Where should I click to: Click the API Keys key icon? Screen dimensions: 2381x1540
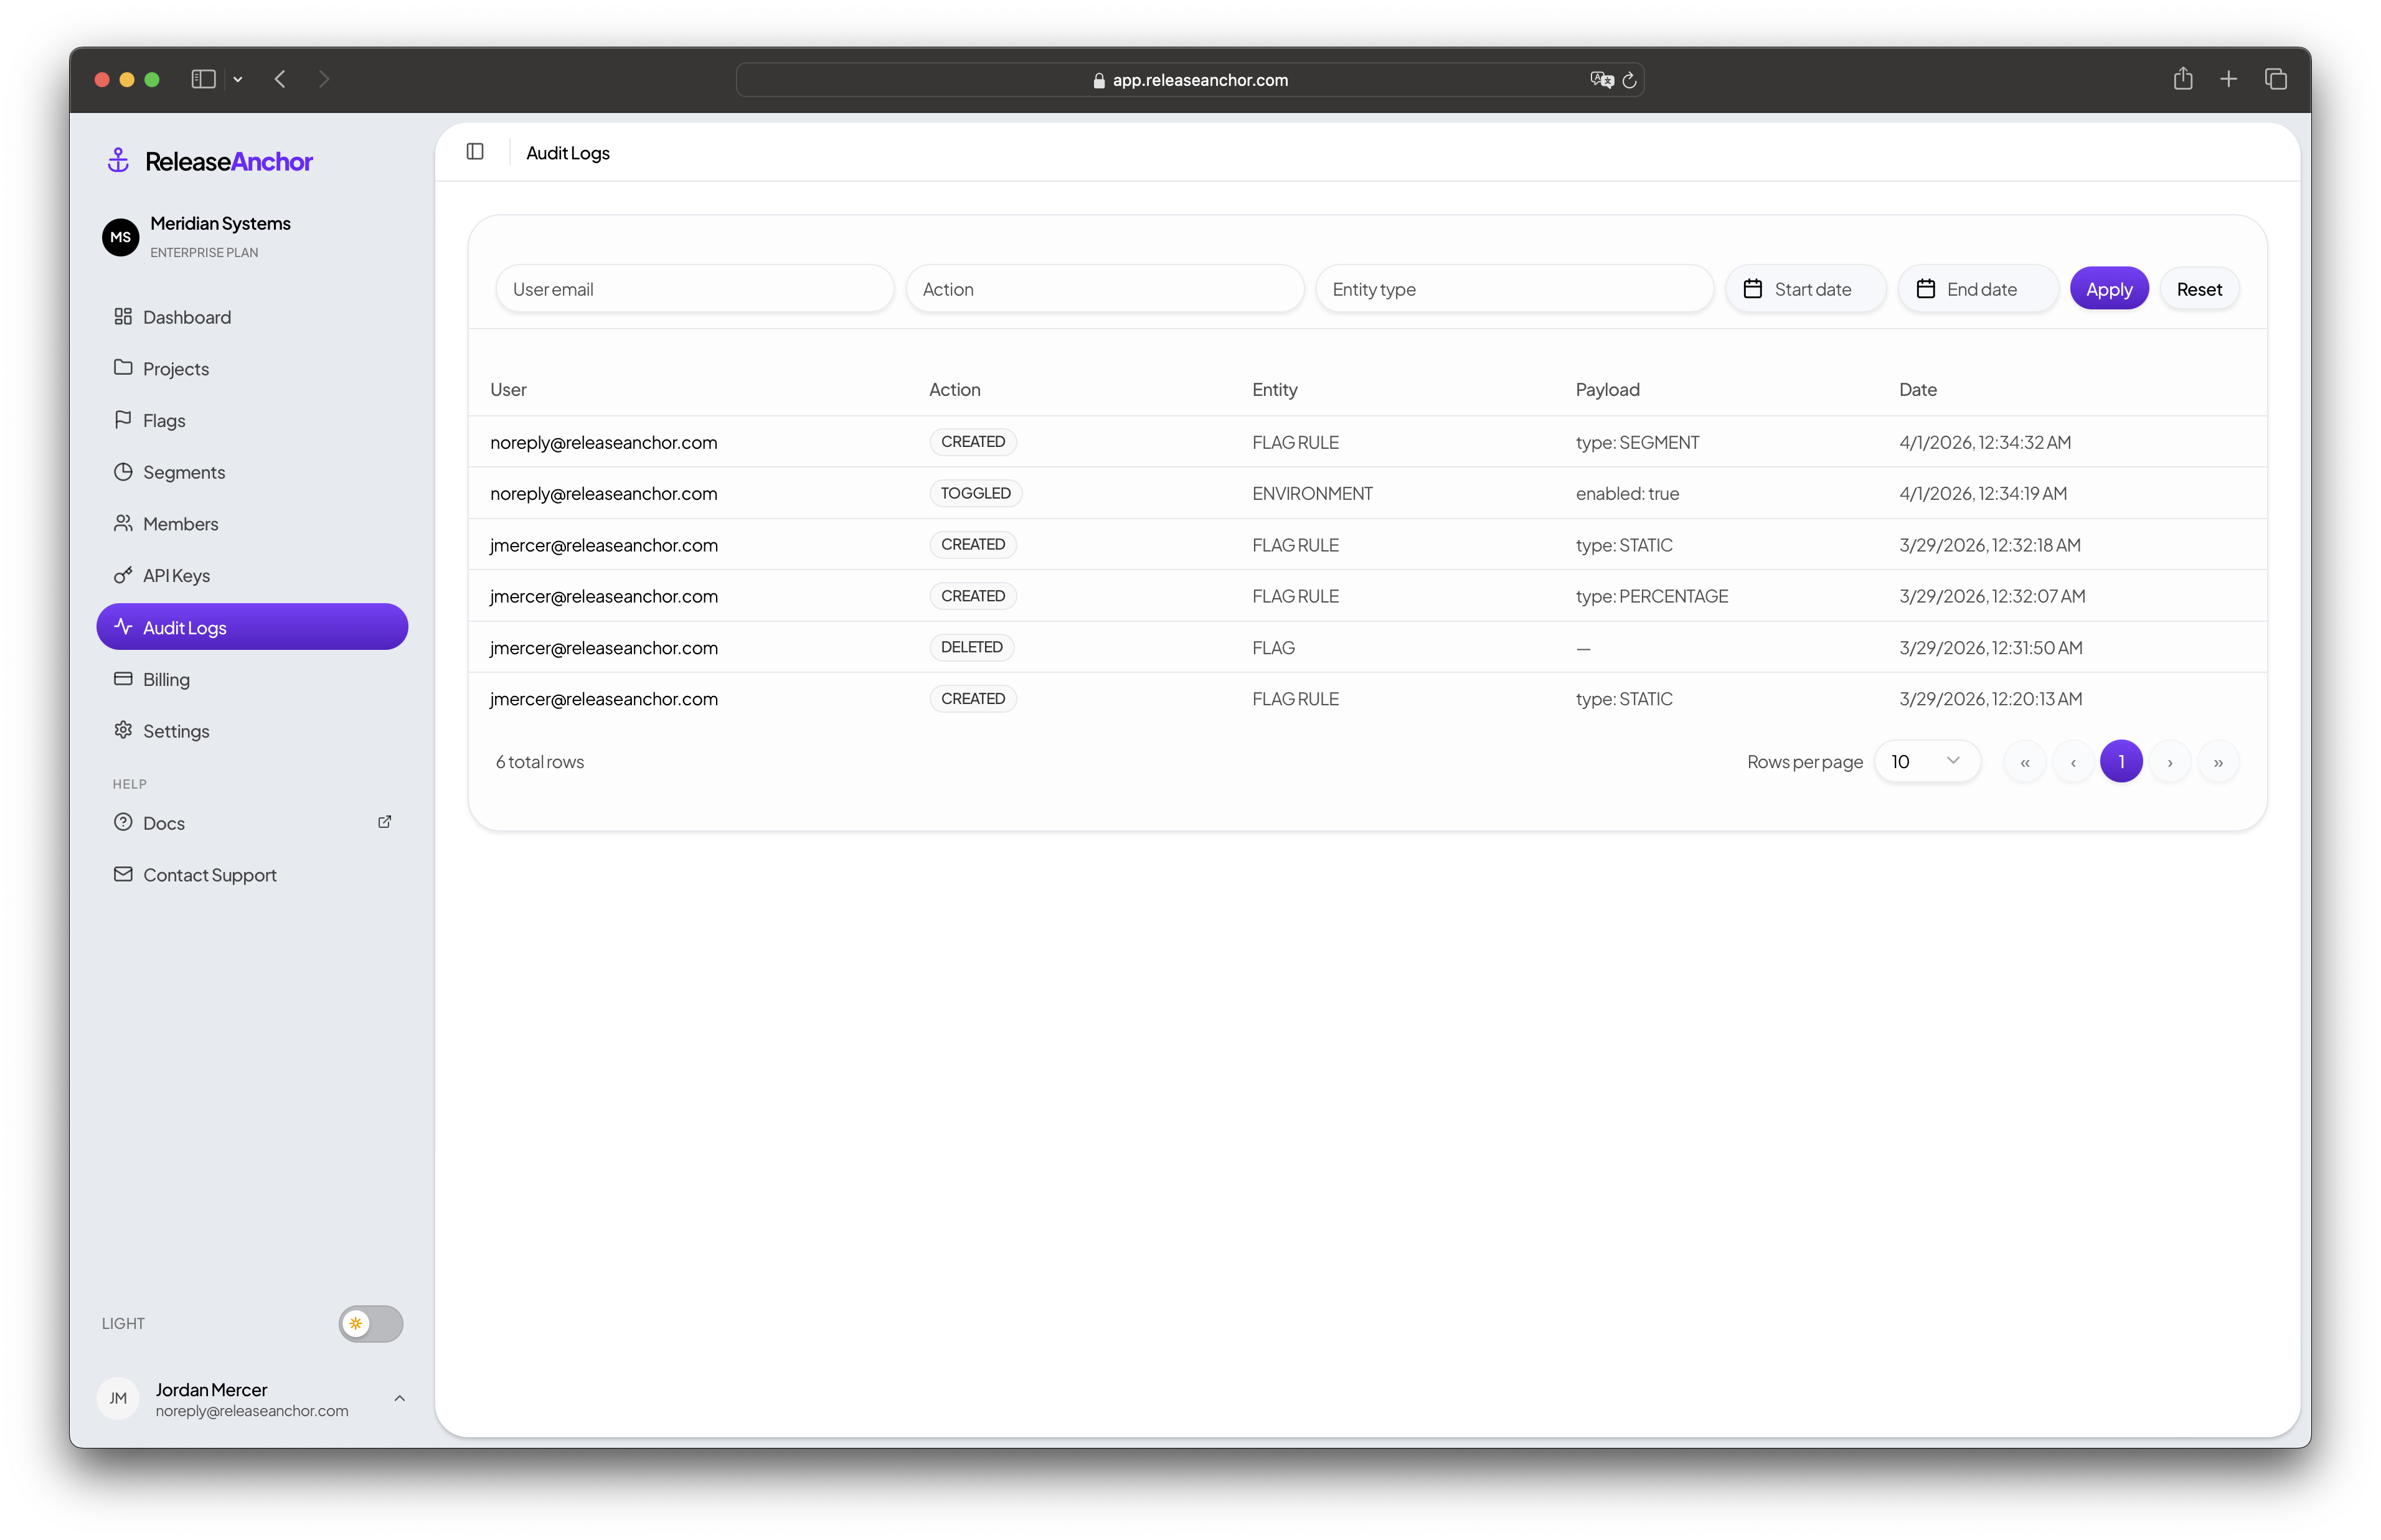123,574
